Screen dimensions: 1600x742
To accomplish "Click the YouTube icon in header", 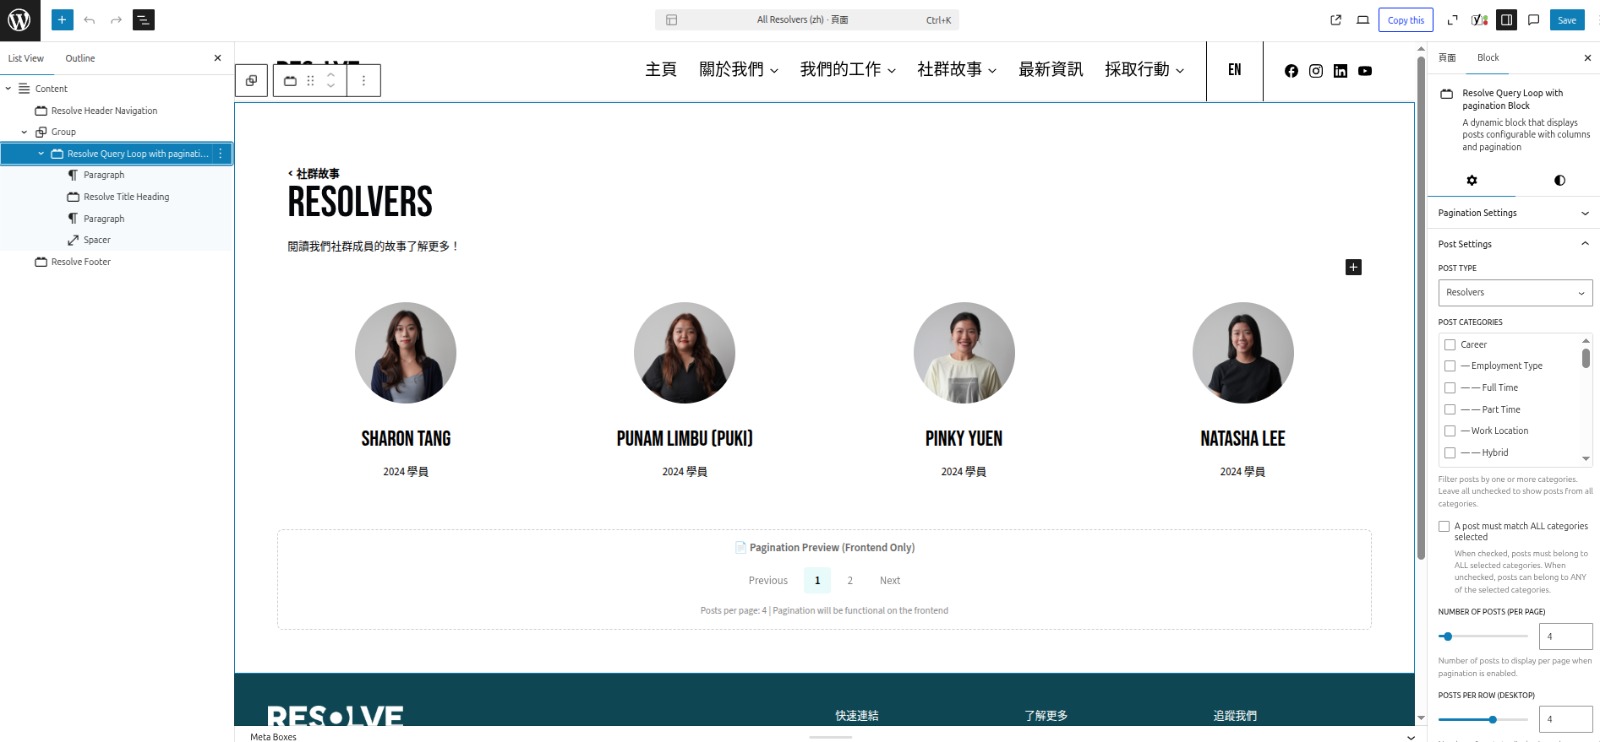I will 1365,71.
